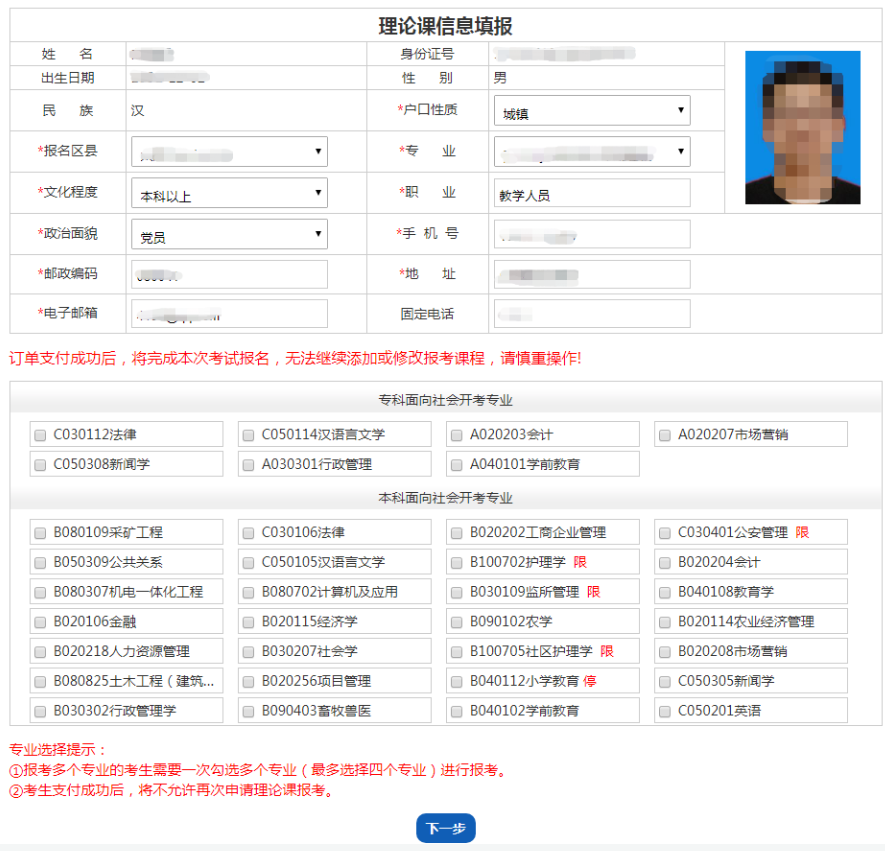The height and width of the screenshot is (851, 885).
Task: Click the applicant photo thumbnail
Action: [x=802, y=127]
